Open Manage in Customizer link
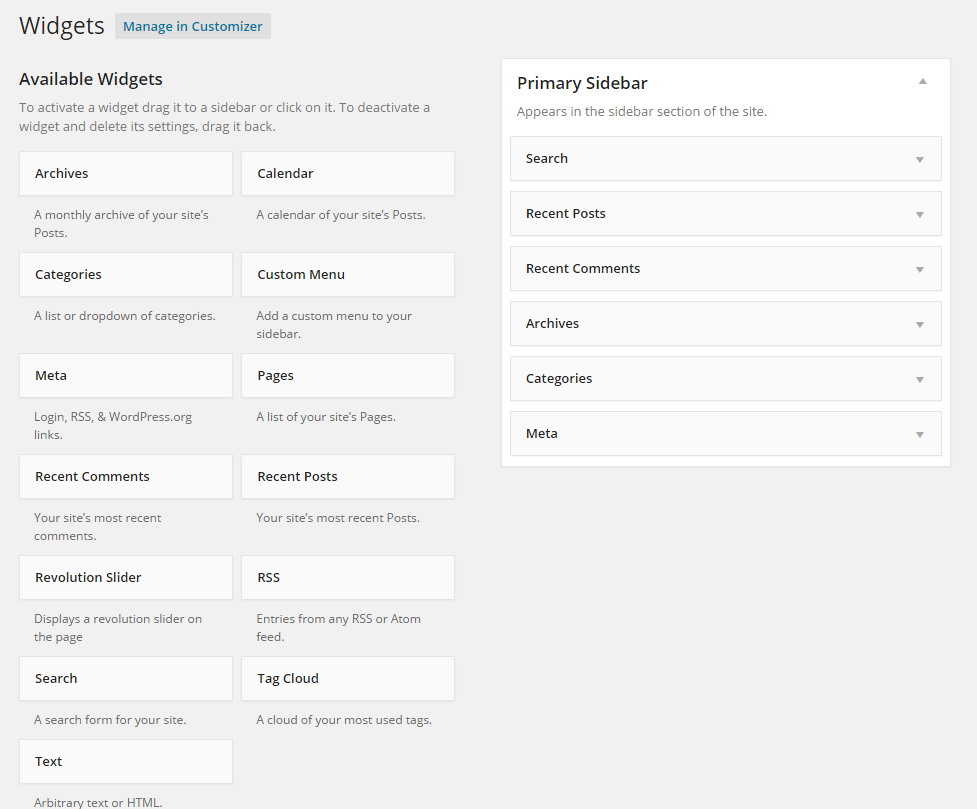 point(193,26)
